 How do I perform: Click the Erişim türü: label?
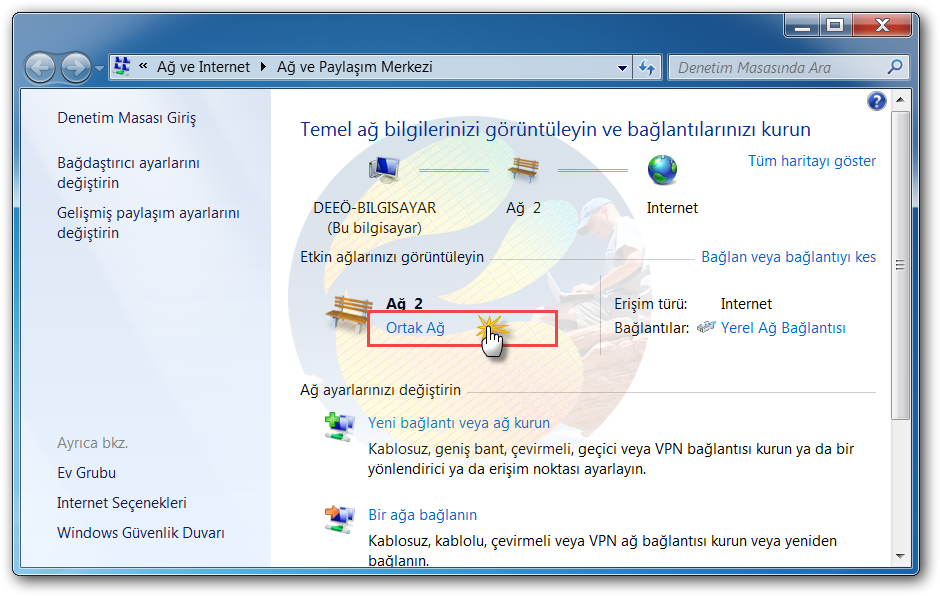coord(650,304)
